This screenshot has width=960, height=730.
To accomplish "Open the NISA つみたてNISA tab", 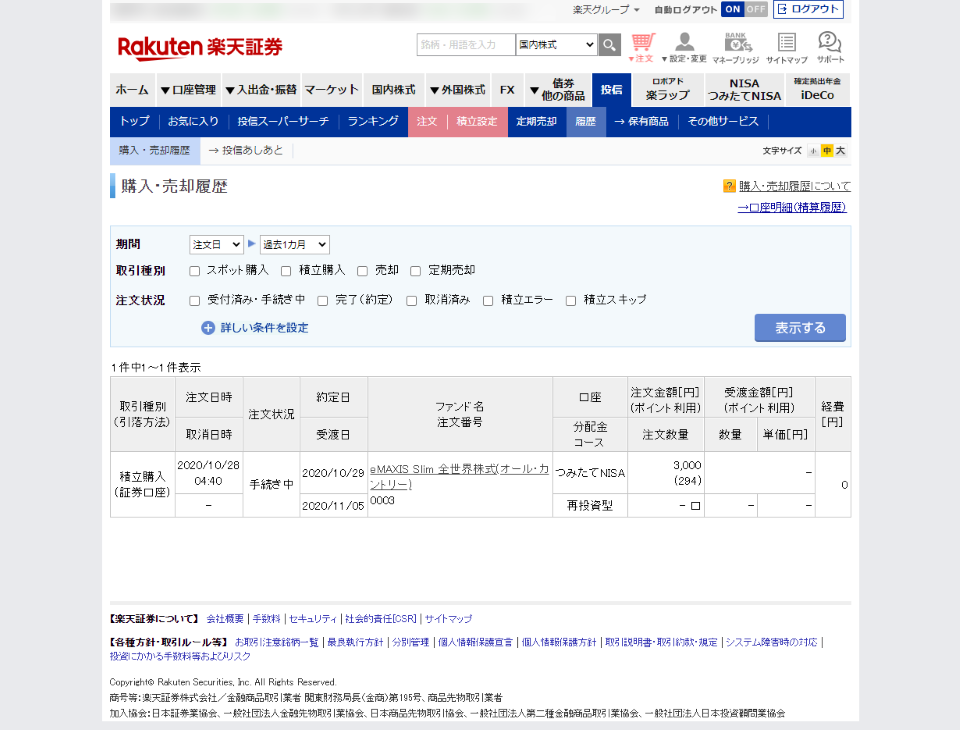I will (x=744, y=90).
